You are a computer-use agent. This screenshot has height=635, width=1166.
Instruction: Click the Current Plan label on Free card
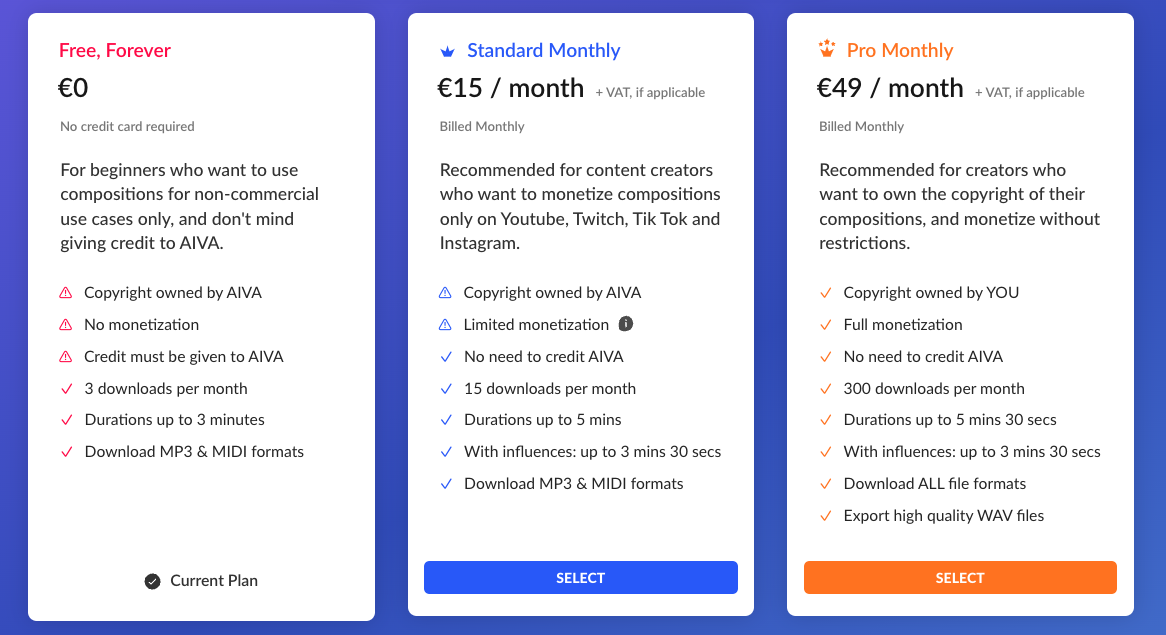(x=214, y=581)
